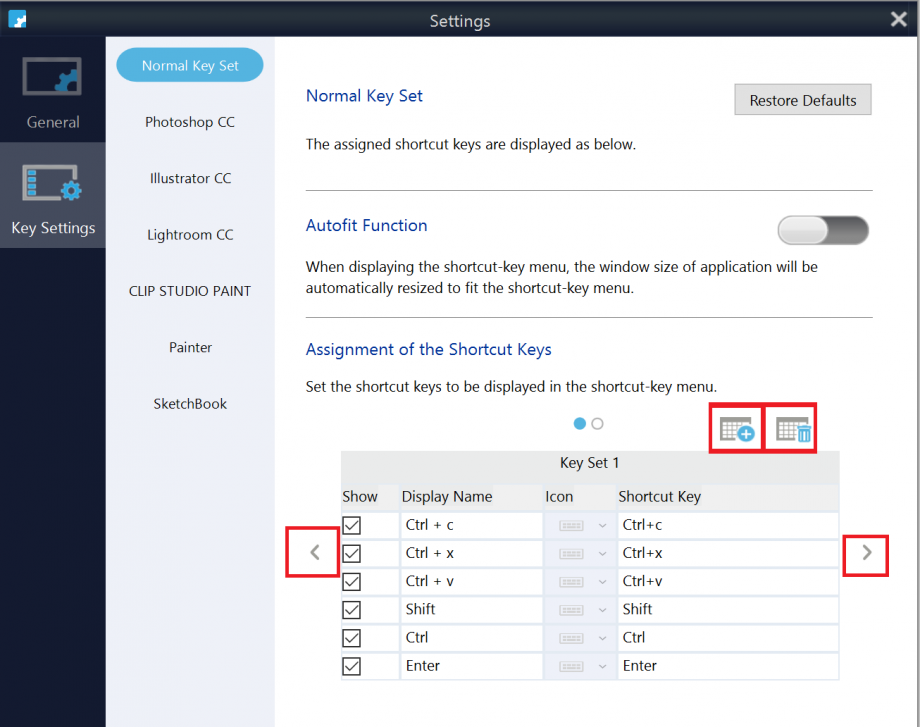Select the SketchBook key set
The width and height of the screenshot is (920, 727).
click(x=190, y=404)
